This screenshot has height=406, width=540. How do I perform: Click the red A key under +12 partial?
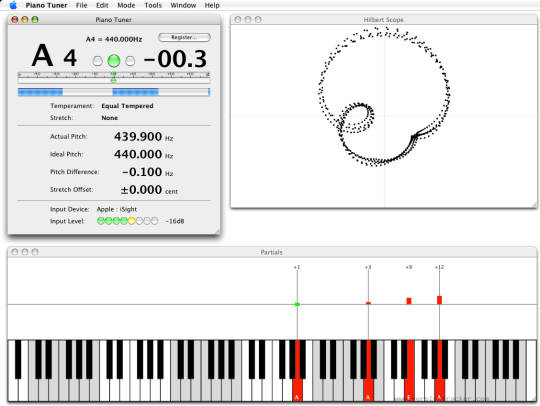point(439,390)
